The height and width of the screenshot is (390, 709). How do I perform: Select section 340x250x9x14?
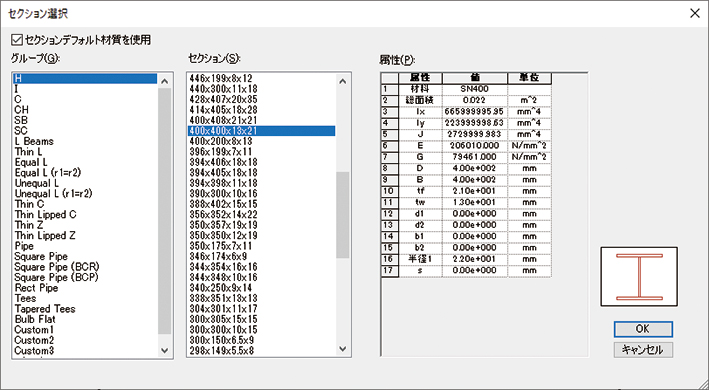tap(261, 287)
